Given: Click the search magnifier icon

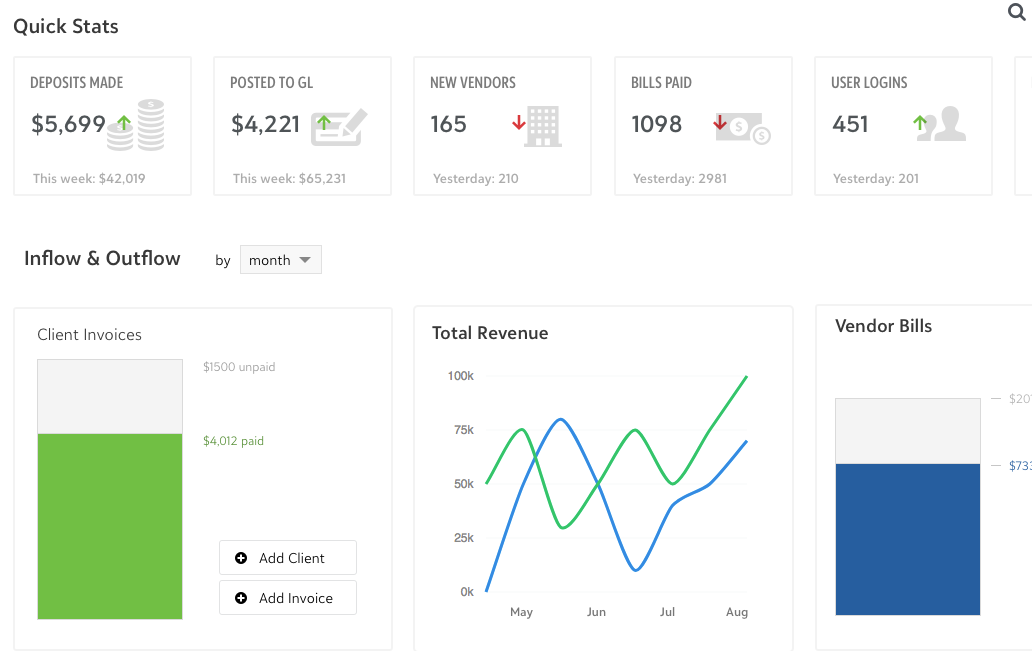Looking at the screenshot, I should pyautogui.click(x=1017, y=12).
